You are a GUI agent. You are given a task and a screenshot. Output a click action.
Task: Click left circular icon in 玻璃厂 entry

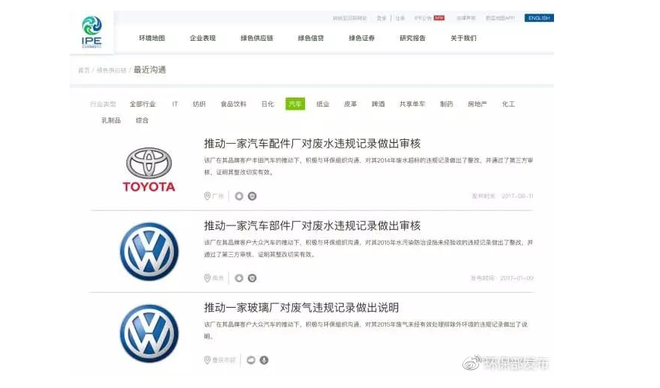tap(251, 360)
